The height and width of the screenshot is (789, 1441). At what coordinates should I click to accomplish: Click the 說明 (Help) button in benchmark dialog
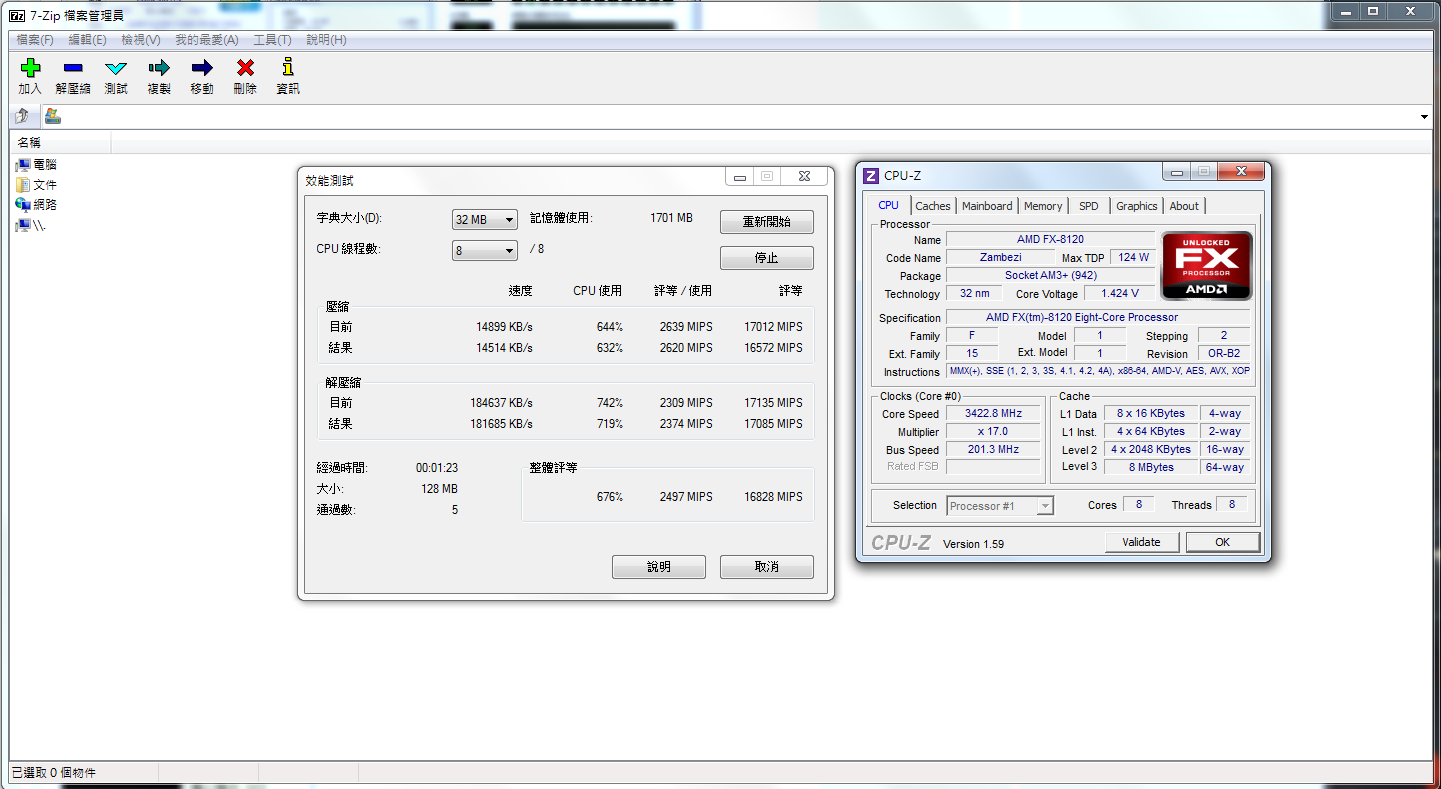(x=659, y=567)
